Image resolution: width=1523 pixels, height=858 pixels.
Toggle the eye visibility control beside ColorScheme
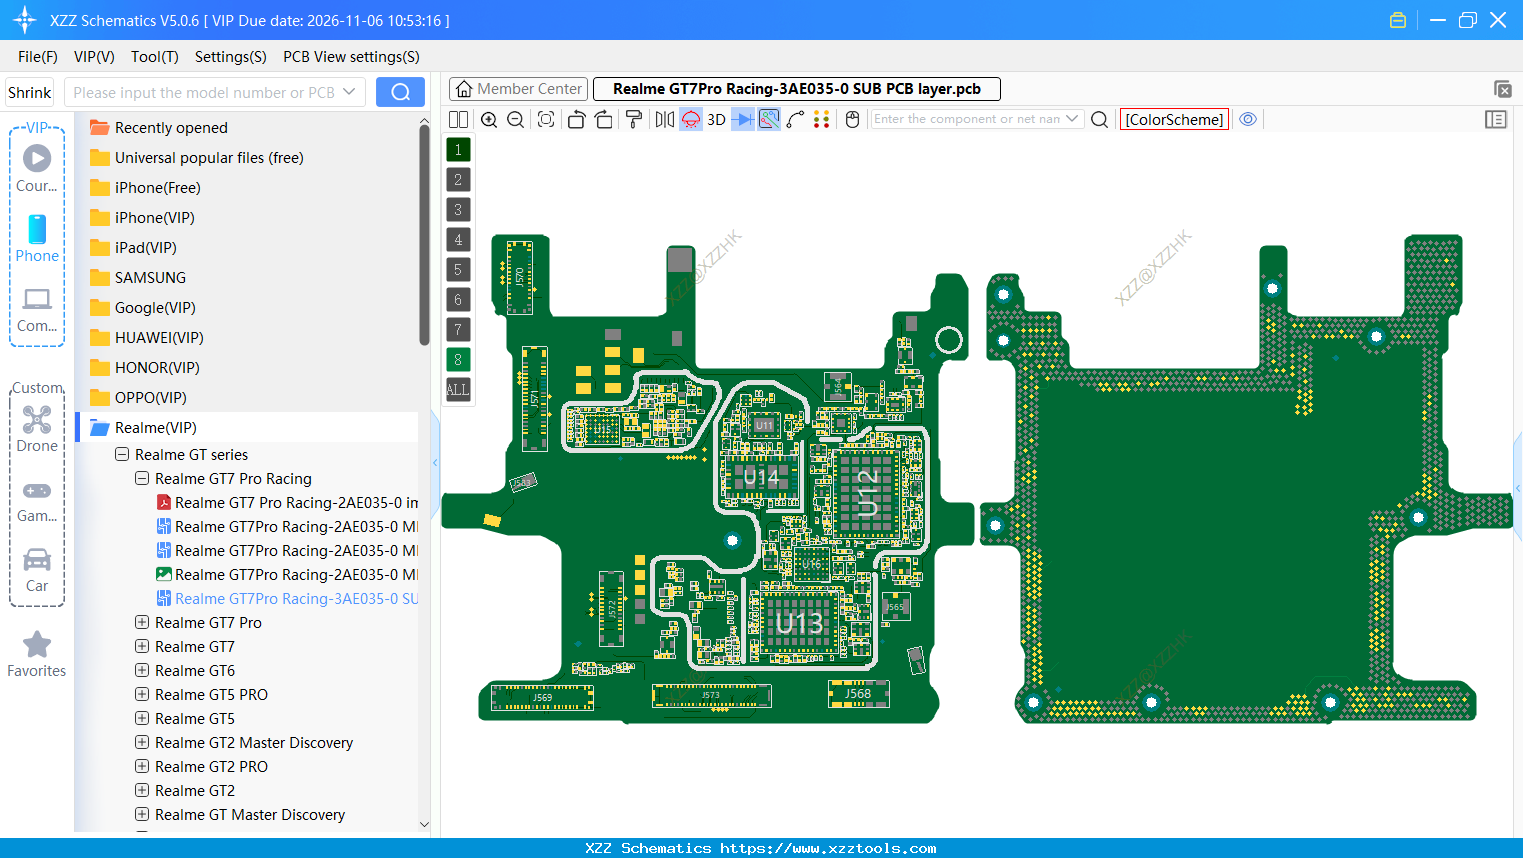click(1248, 119)
